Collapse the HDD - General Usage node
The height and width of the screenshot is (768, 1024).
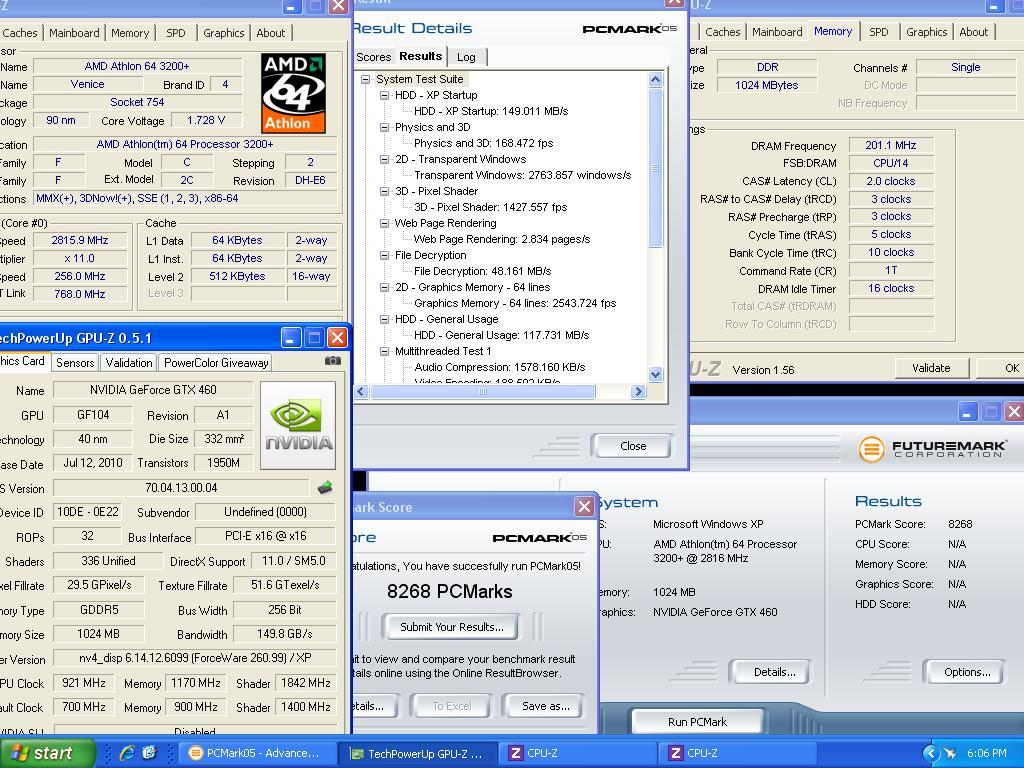pos(385,319)
